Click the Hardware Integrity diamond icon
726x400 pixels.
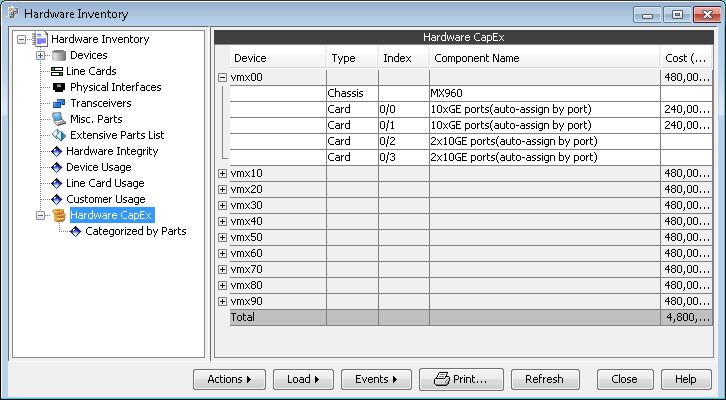click(57, 152)
